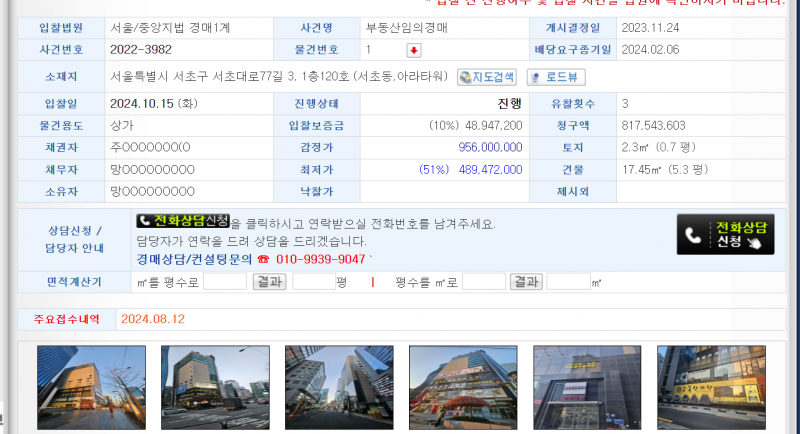Viewport: 800px width, 434px height.
Task: Open the 로드뷰 road view button
Action: point(556,77)
